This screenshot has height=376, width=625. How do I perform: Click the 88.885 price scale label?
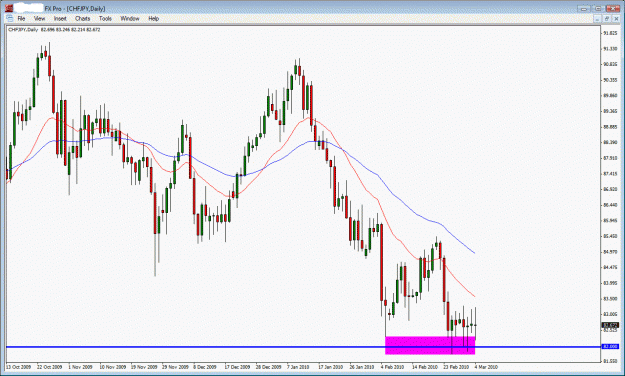(610, 127)
